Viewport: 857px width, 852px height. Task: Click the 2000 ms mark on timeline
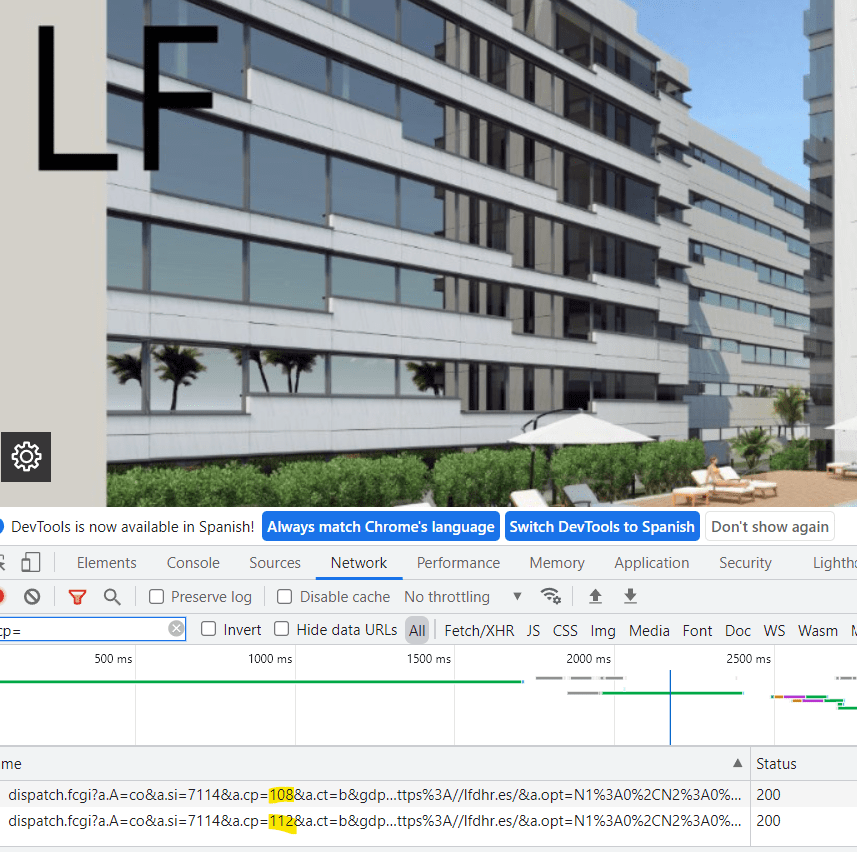tap(588, 659)
